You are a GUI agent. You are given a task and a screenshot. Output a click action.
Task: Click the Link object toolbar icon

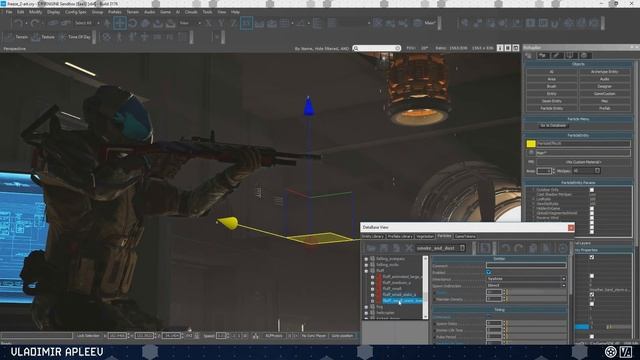pyautogui.click(x=53, y=23)
